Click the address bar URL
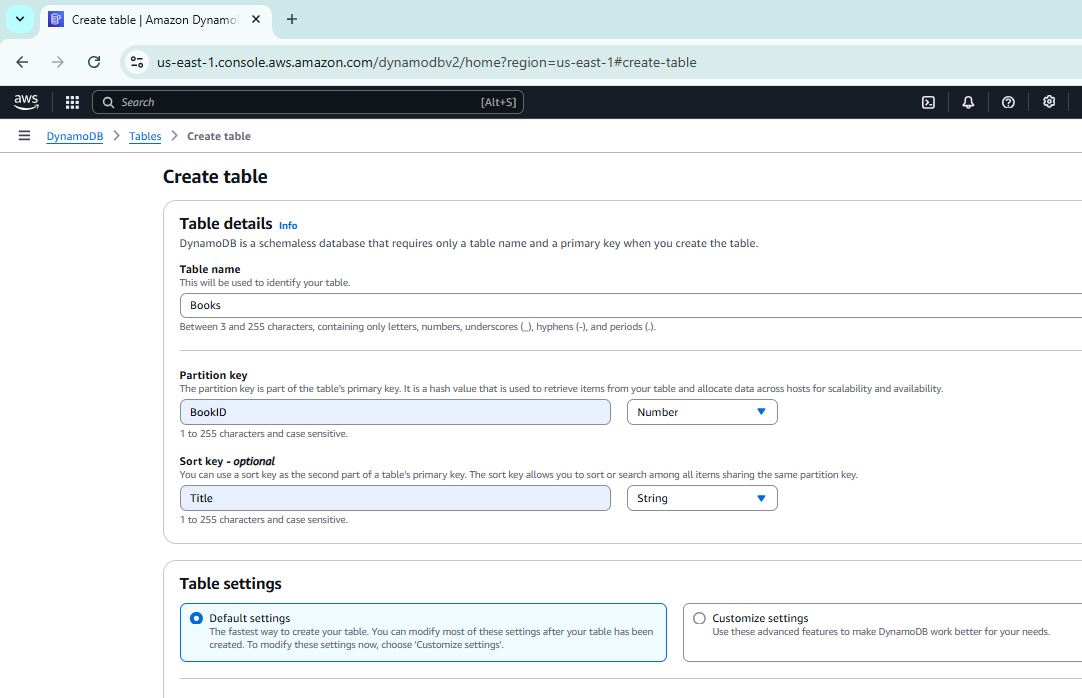Image resolution: width=1082 pixels, height=698 pixels. (426, 62)
